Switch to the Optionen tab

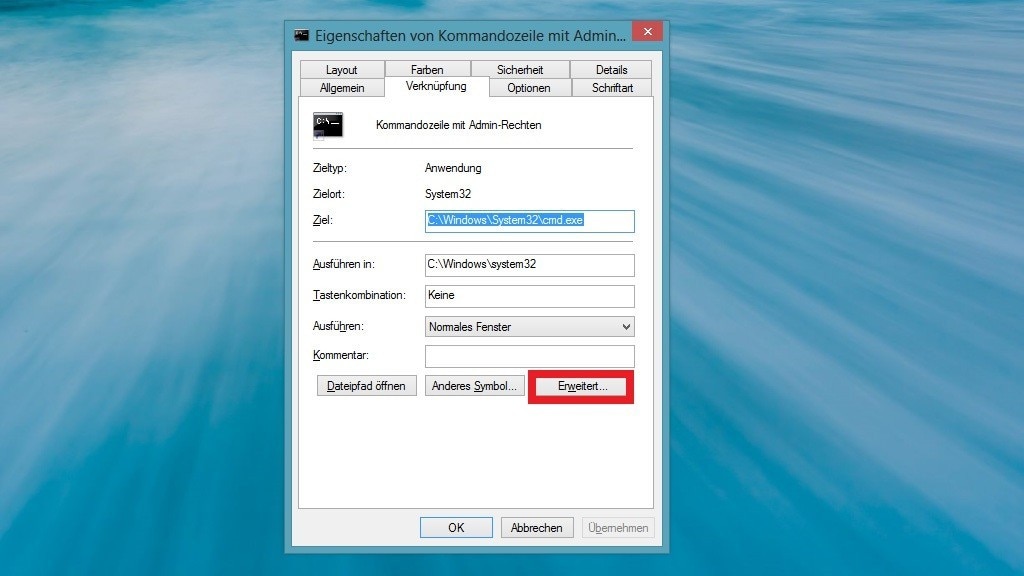(529, 88)
